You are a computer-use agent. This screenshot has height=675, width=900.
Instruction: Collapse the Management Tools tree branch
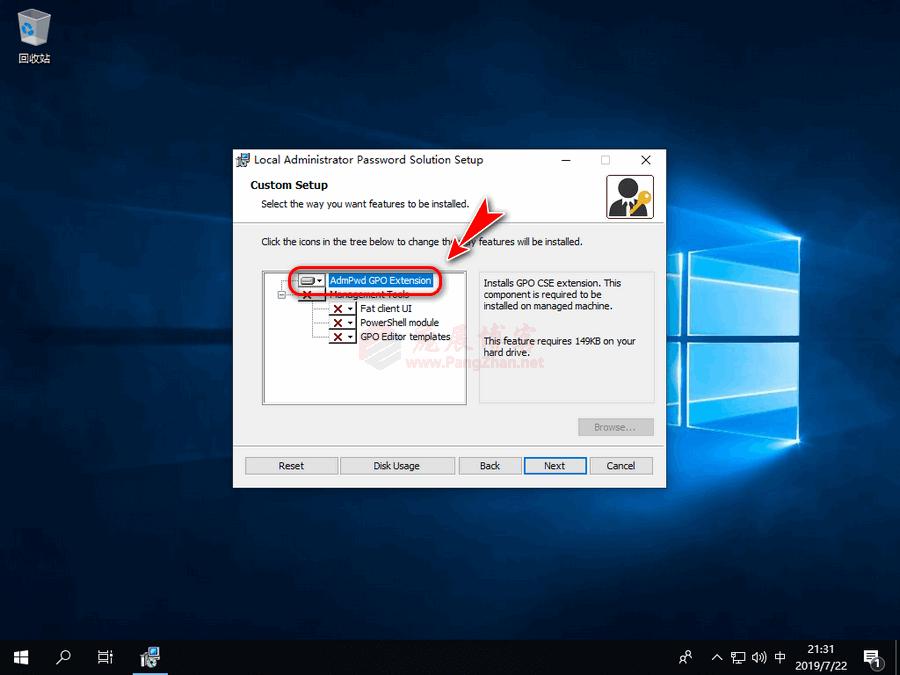coord(281,295)
